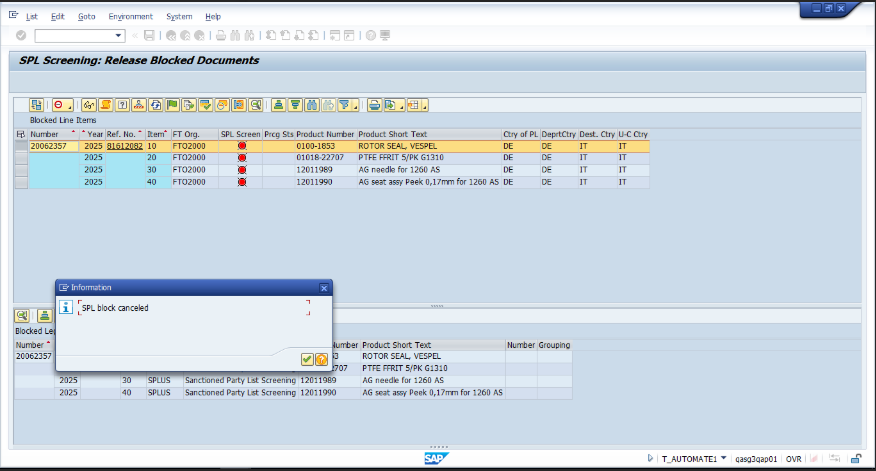Open the Environment menu
876x471 pixels.
(x=130, y=17)
